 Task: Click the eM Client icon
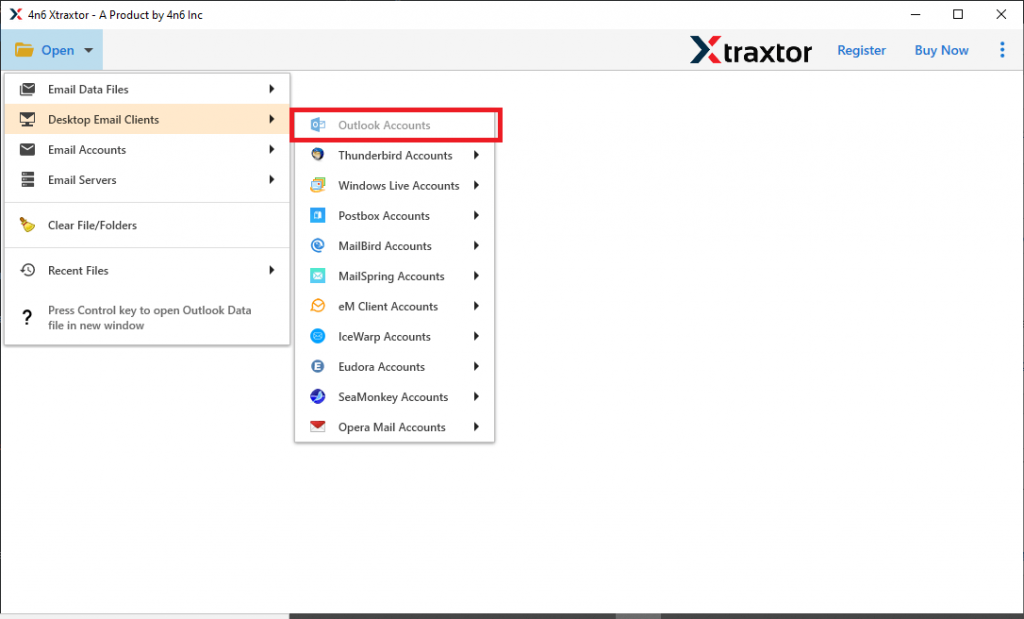(x=317, y=306)
